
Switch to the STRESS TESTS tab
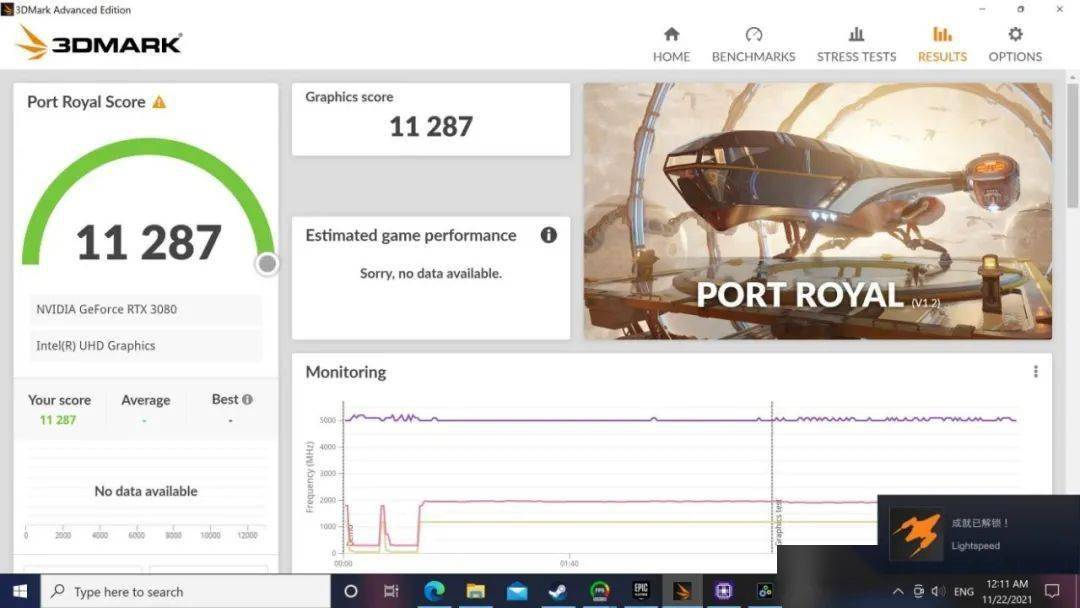point(856,45)
